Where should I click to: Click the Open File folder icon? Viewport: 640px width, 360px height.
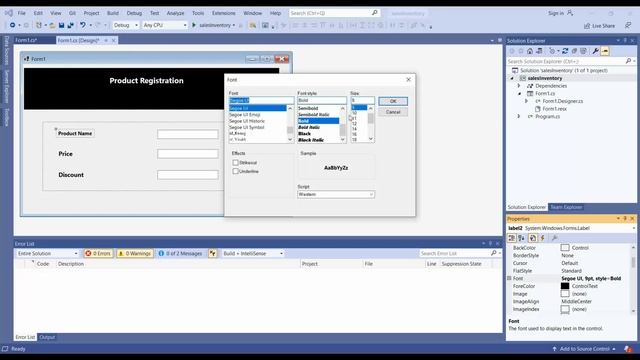(52, 25)
